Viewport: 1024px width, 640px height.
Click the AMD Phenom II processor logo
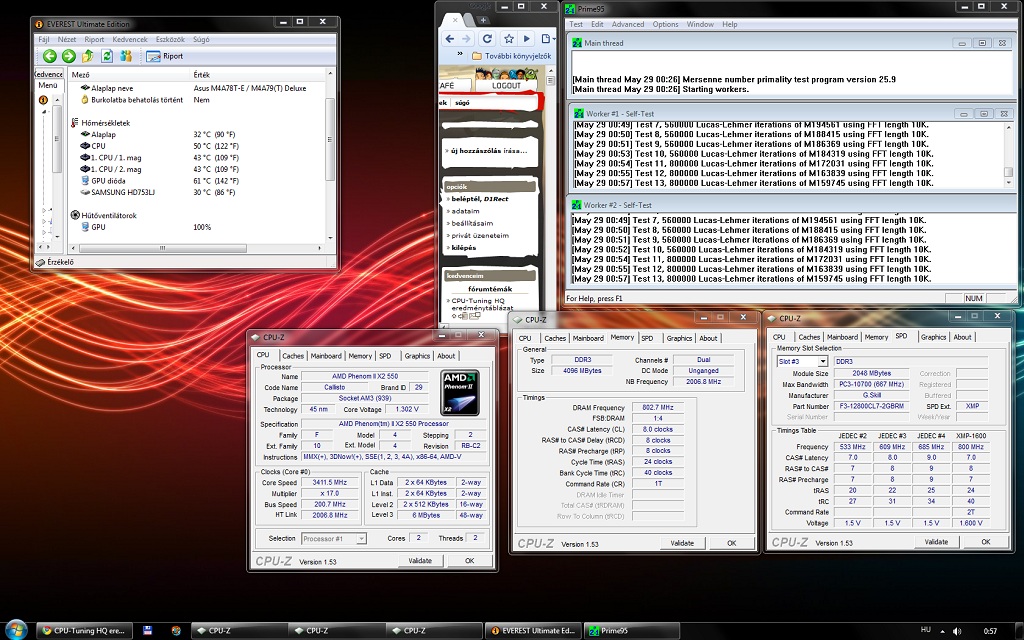(x=460, y=392)
